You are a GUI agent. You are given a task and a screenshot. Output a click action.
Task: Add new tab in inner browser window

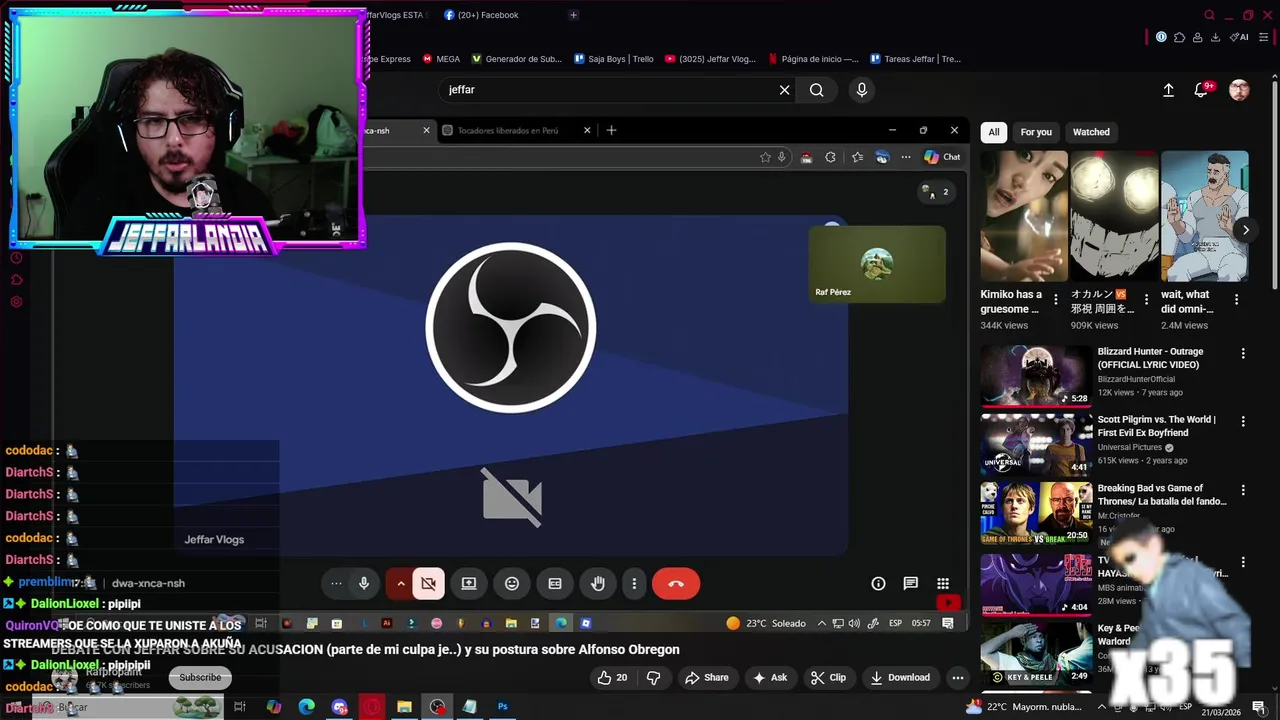coord(611,130)
